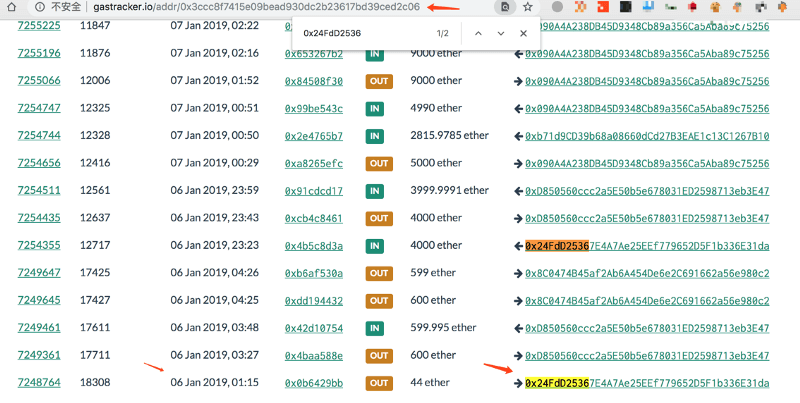Click the gastracker.io address bar URL

pyautogui.click(x=256, y=7)
